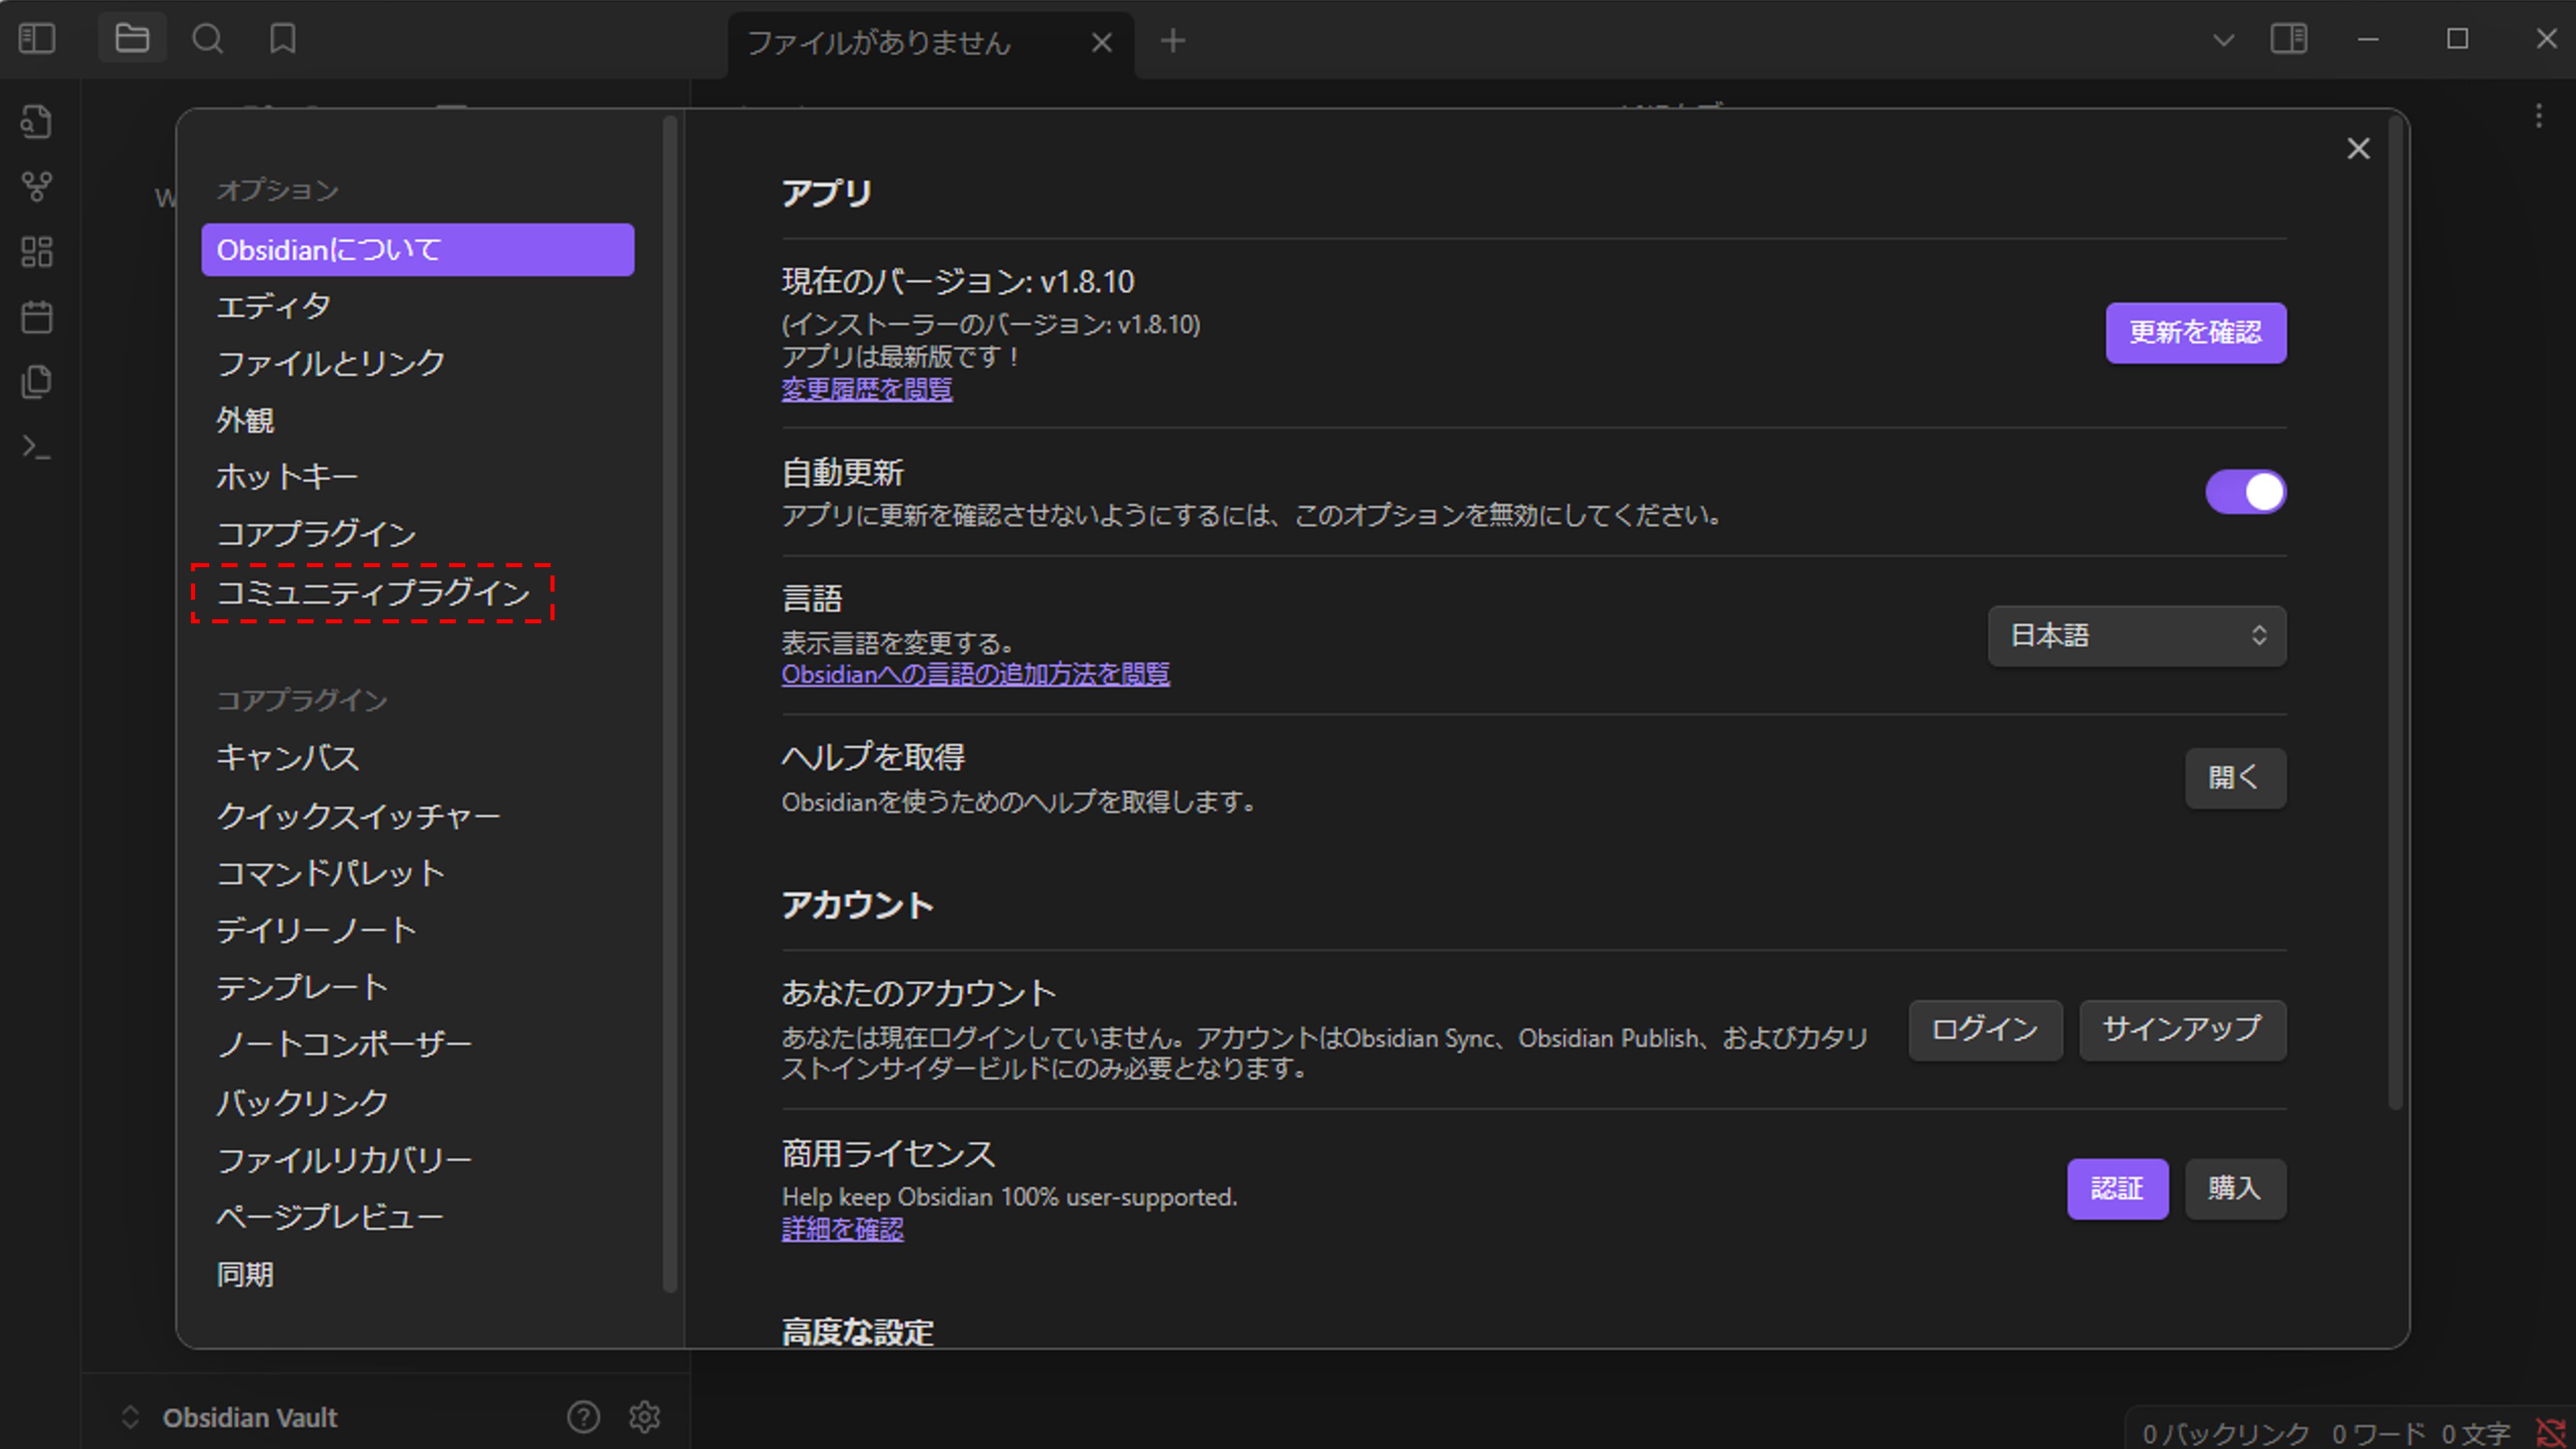2576x1449 pixels.
Task: Close the ファイルがありません tab
Action: [1101, 42]
